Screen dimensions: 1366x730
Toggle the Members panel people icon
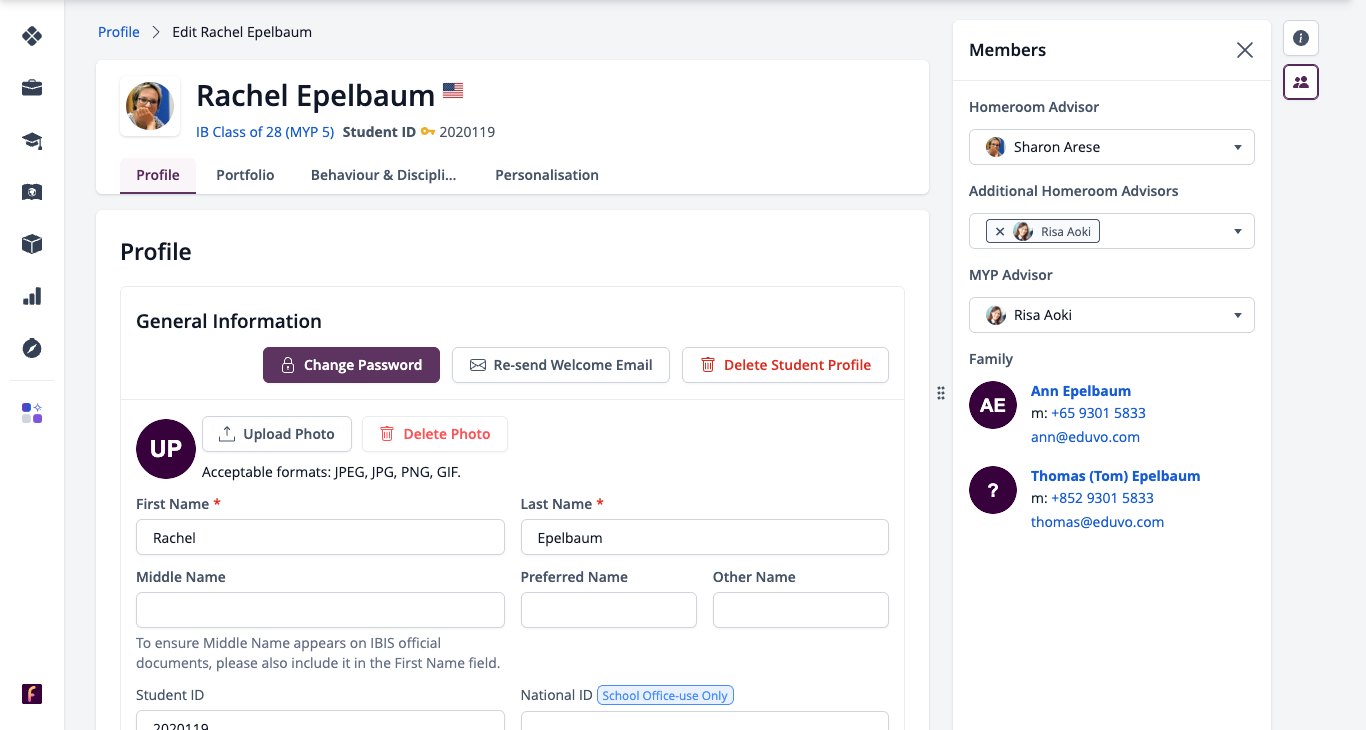click(x=1301, y=82)
